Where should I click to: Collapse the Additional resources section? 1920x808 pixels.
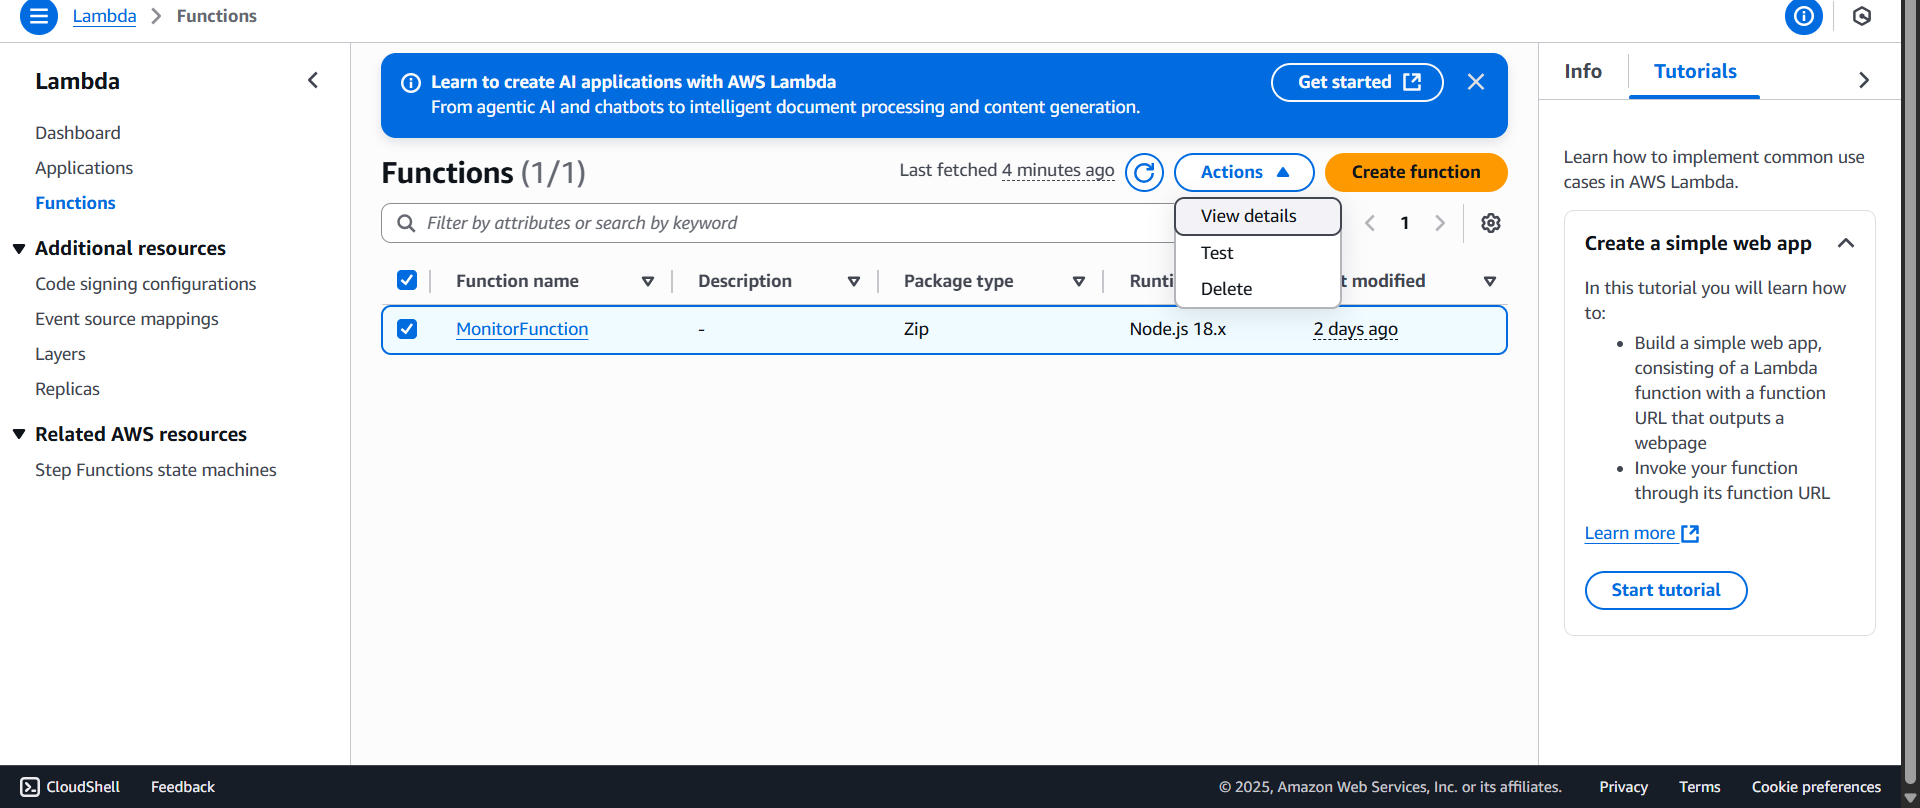(x=19, y=248)
